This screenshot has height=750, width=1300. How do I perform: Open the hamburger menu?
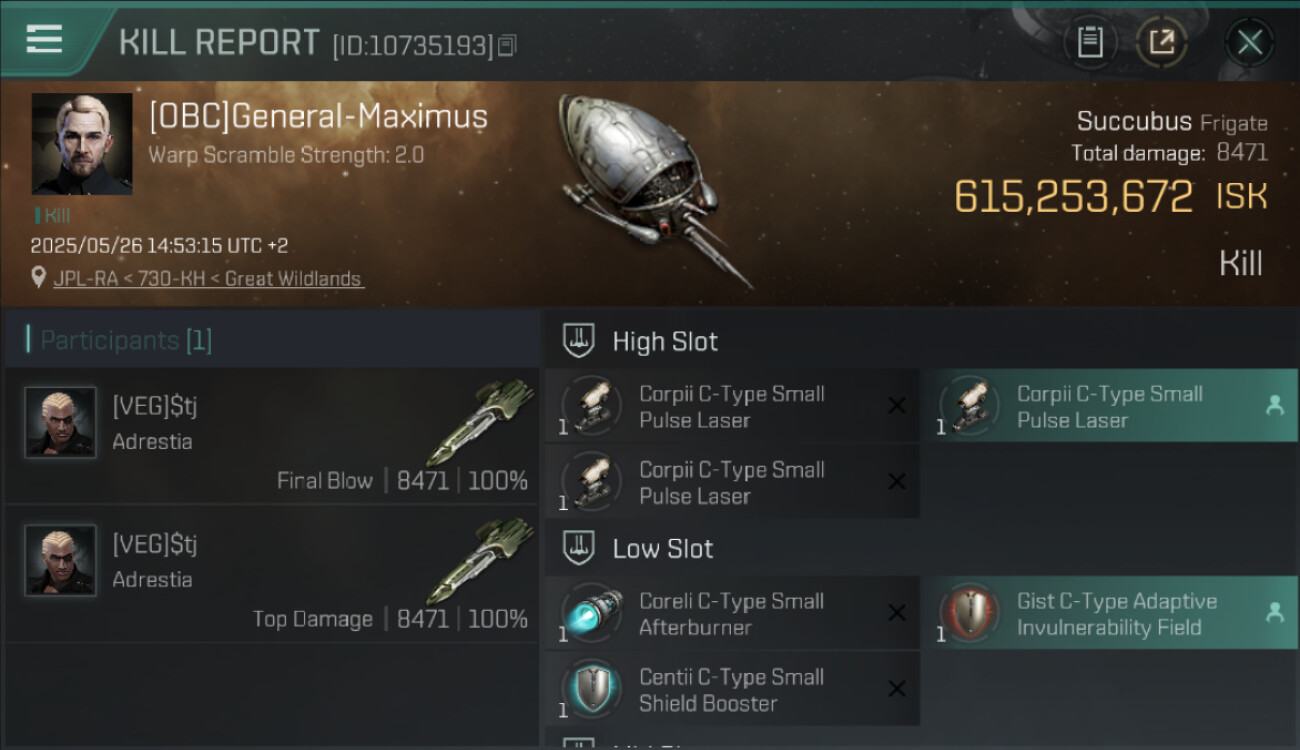point(45,40)
